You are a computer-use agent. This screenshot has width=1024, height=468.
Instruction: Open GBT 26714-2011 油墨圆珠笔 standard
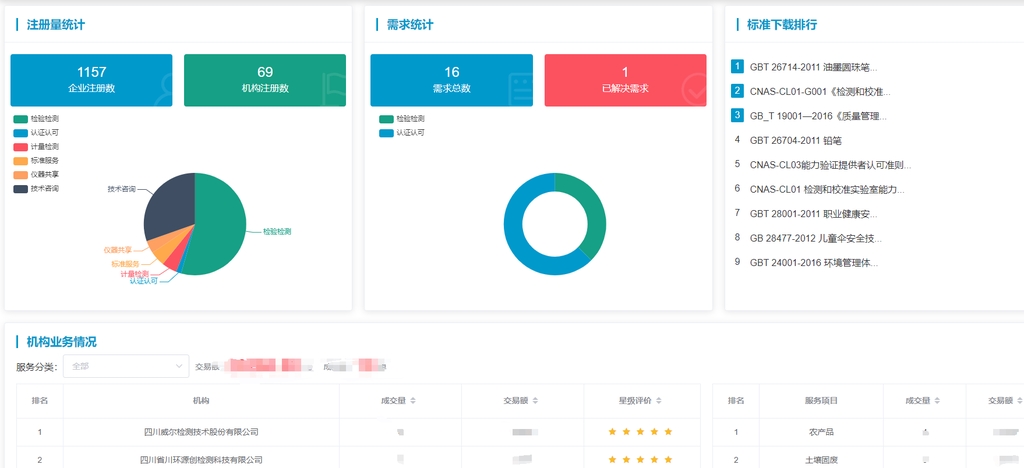tap(812, 67)
